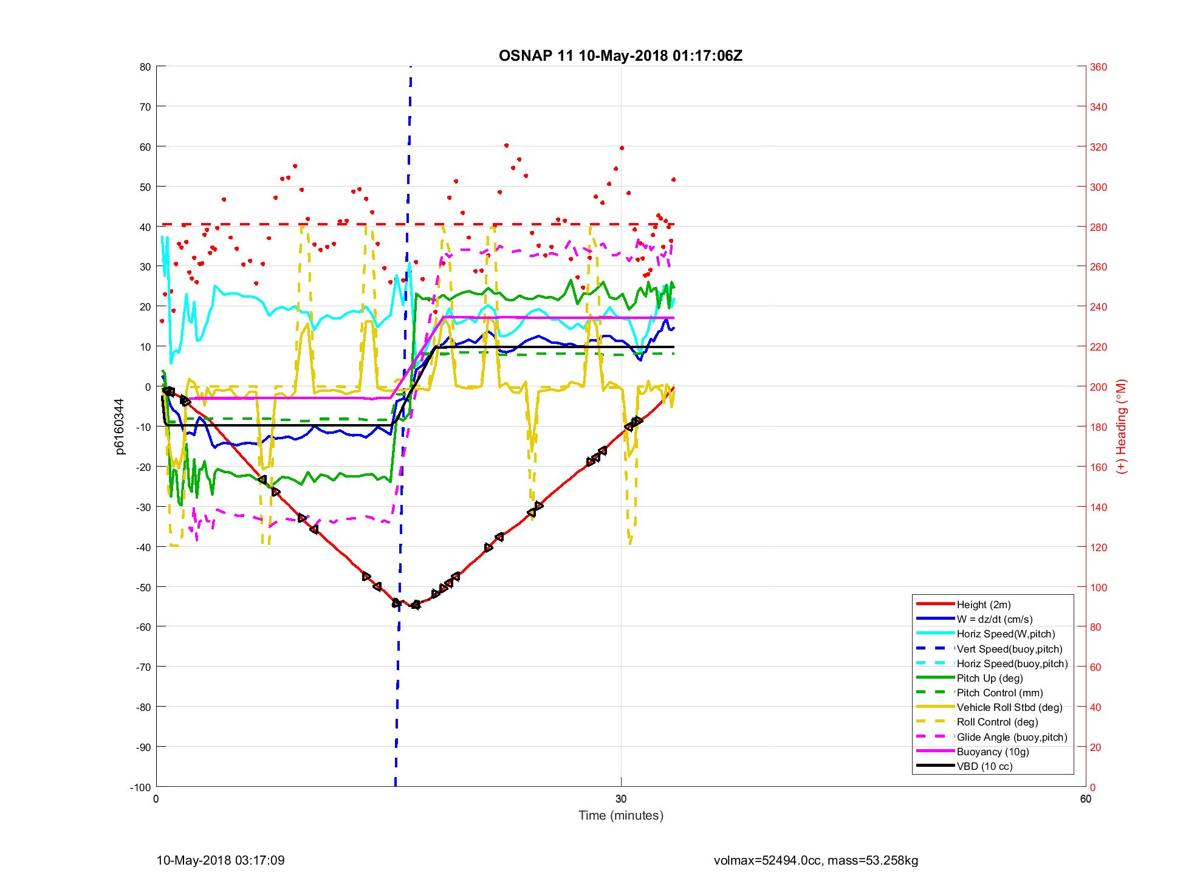
Task: Click the 50 tick label
Action: (x=144, y=187)
